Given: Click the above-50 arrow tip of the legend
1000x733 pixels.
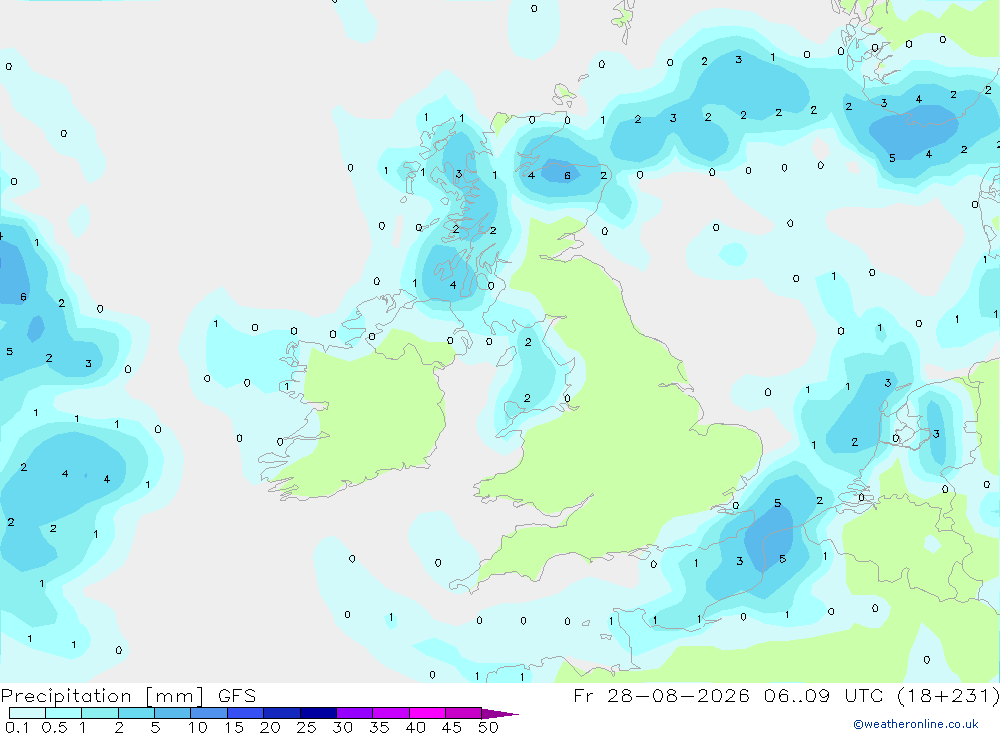Looking at the screenshot, I should click(x=499, y=714).
